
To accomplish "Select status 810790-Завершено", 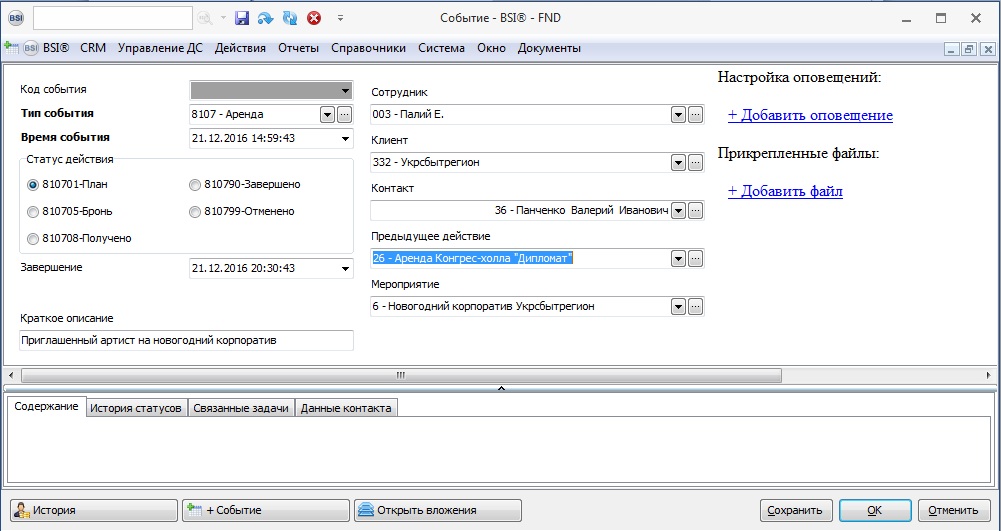I will tap(196, 185).
